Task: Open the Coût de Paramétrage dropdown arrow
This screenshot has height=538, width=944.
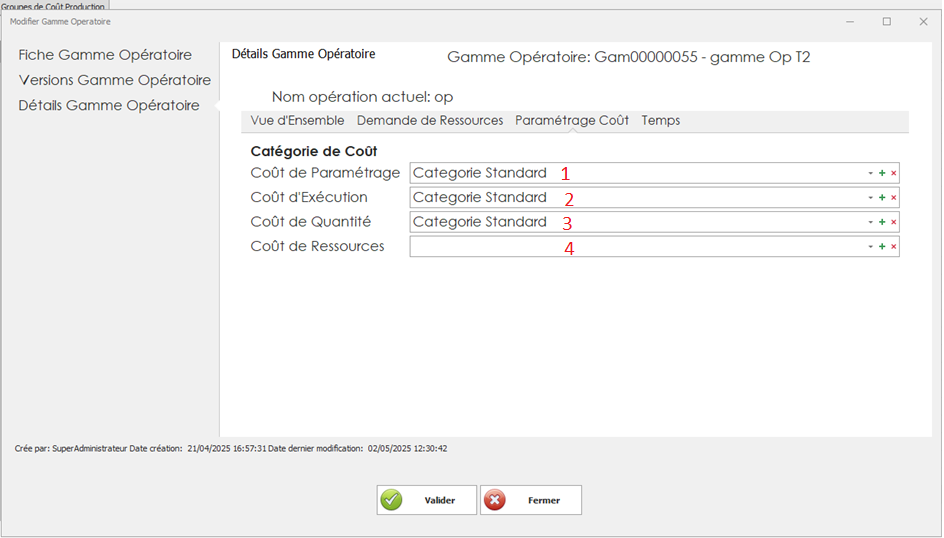Action: 870,173
